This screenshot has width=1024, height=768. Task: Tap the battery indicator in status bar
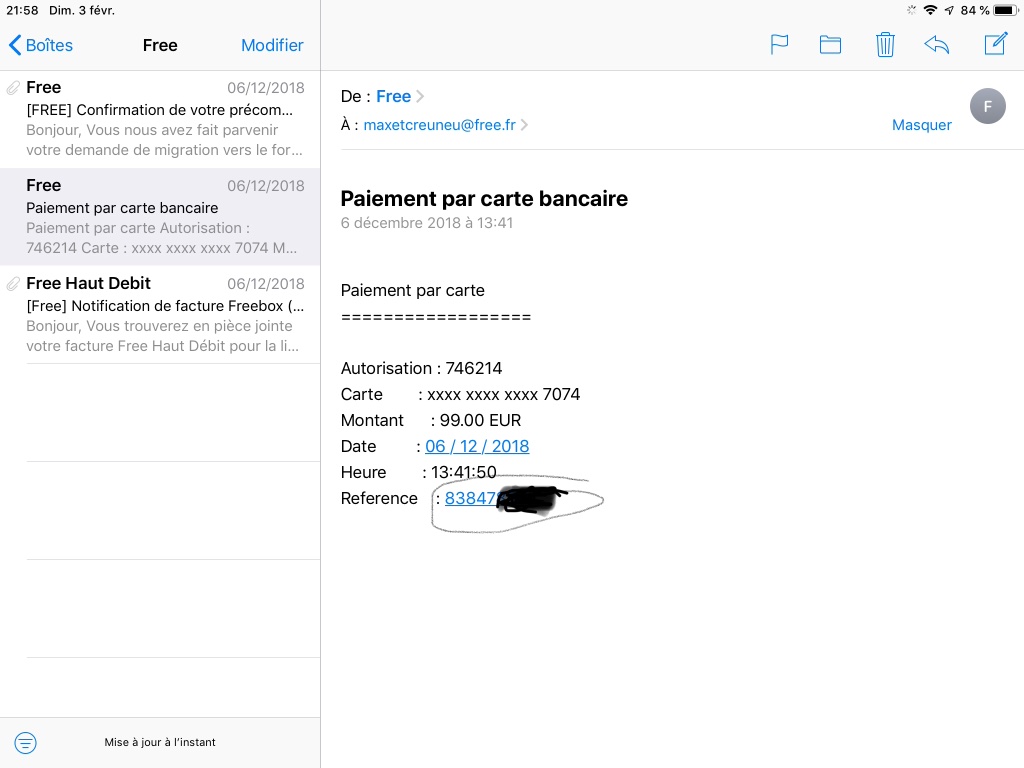tap(1006, 10)
